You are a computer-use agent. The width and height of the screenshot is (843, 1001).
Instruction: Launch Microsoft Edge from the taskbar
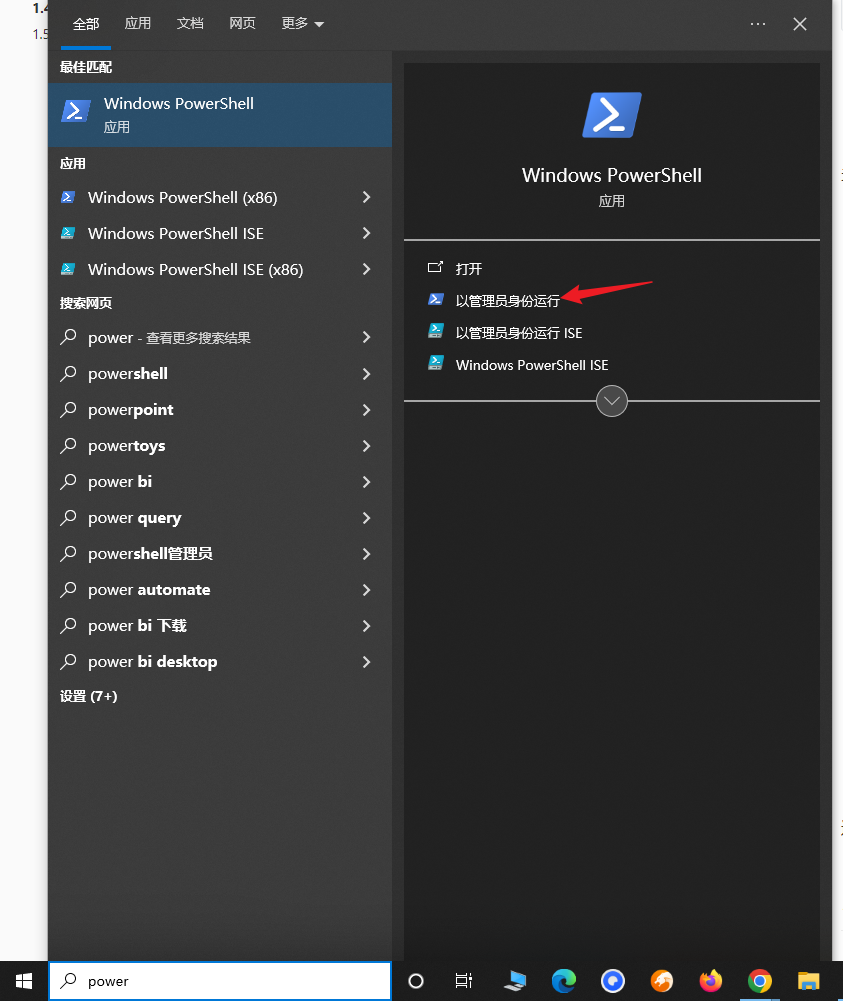click(x=563, y=981)
